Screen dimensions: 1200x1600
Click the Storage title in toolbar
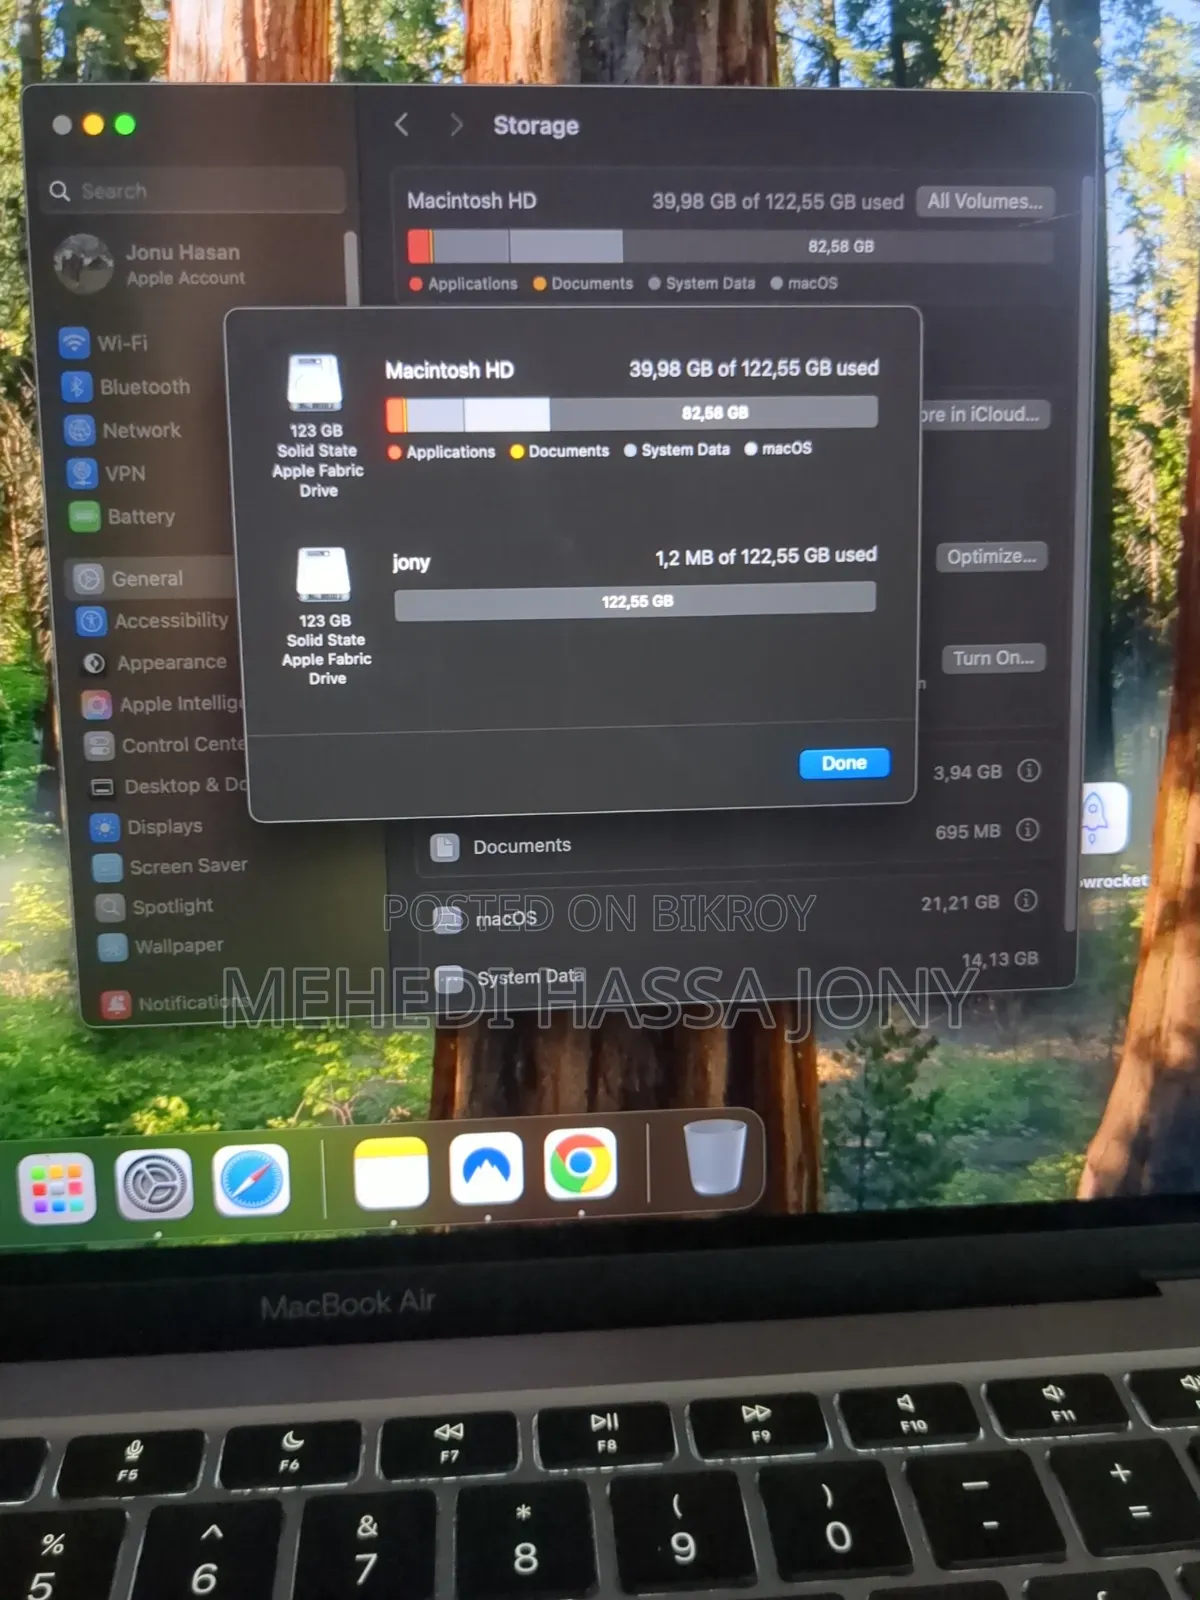536,126
